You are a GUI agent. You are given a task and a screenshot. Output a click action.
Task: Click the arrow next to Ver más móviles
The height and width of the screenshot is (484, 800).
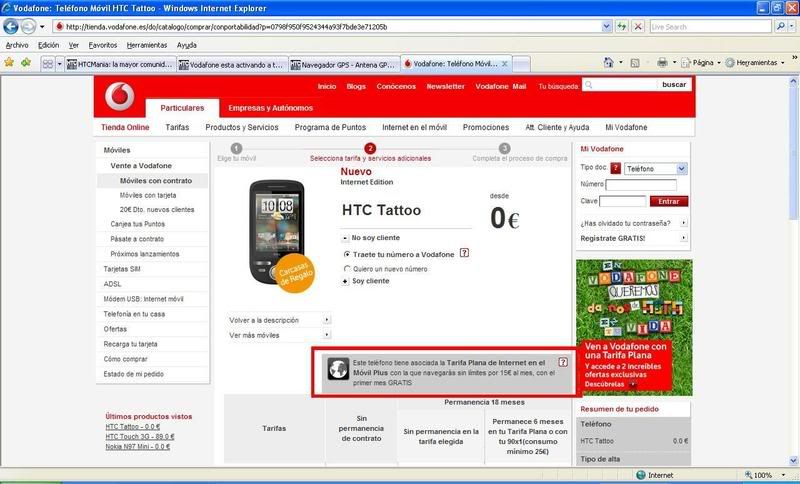327,335
